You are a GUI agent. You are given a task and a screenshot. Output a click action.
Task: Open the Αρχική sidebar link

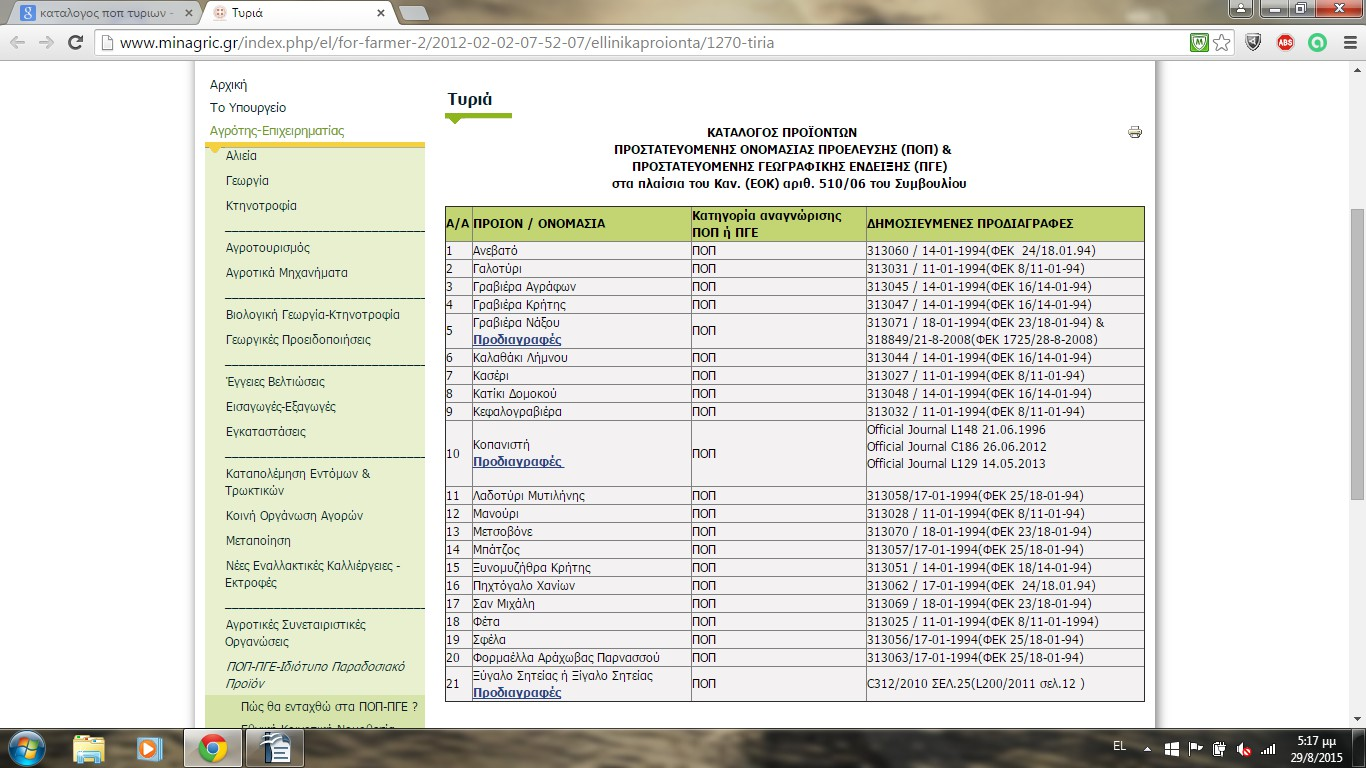click(228, 85)
